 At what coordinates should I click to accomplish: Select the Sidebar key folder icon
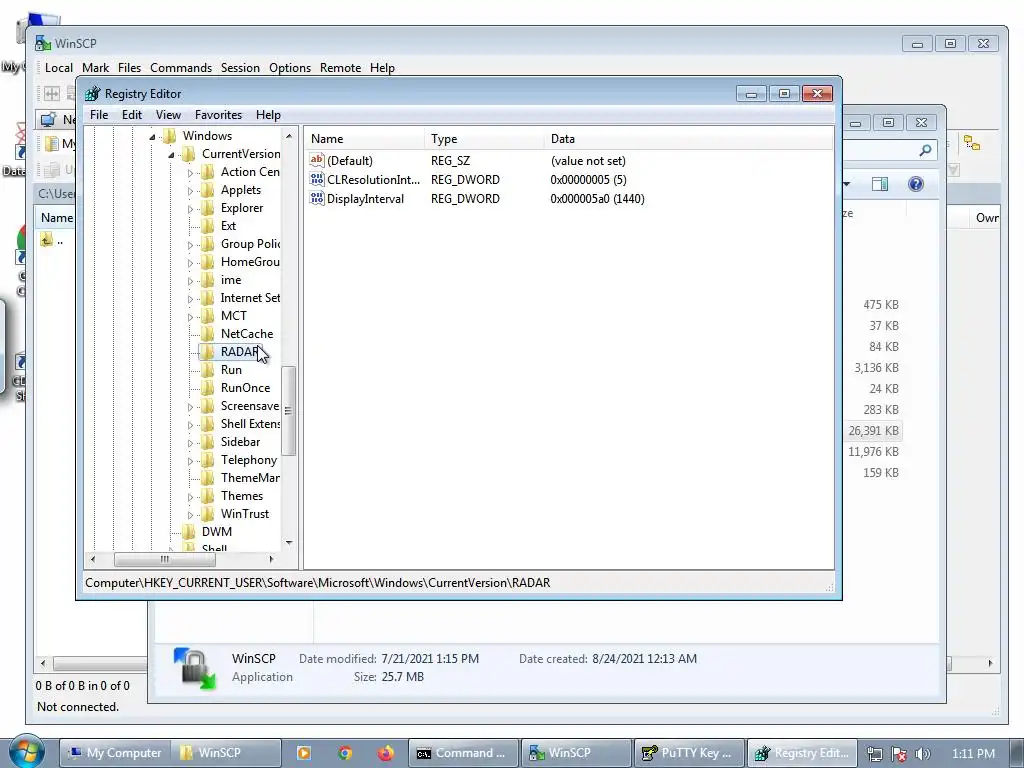[207, 441]
